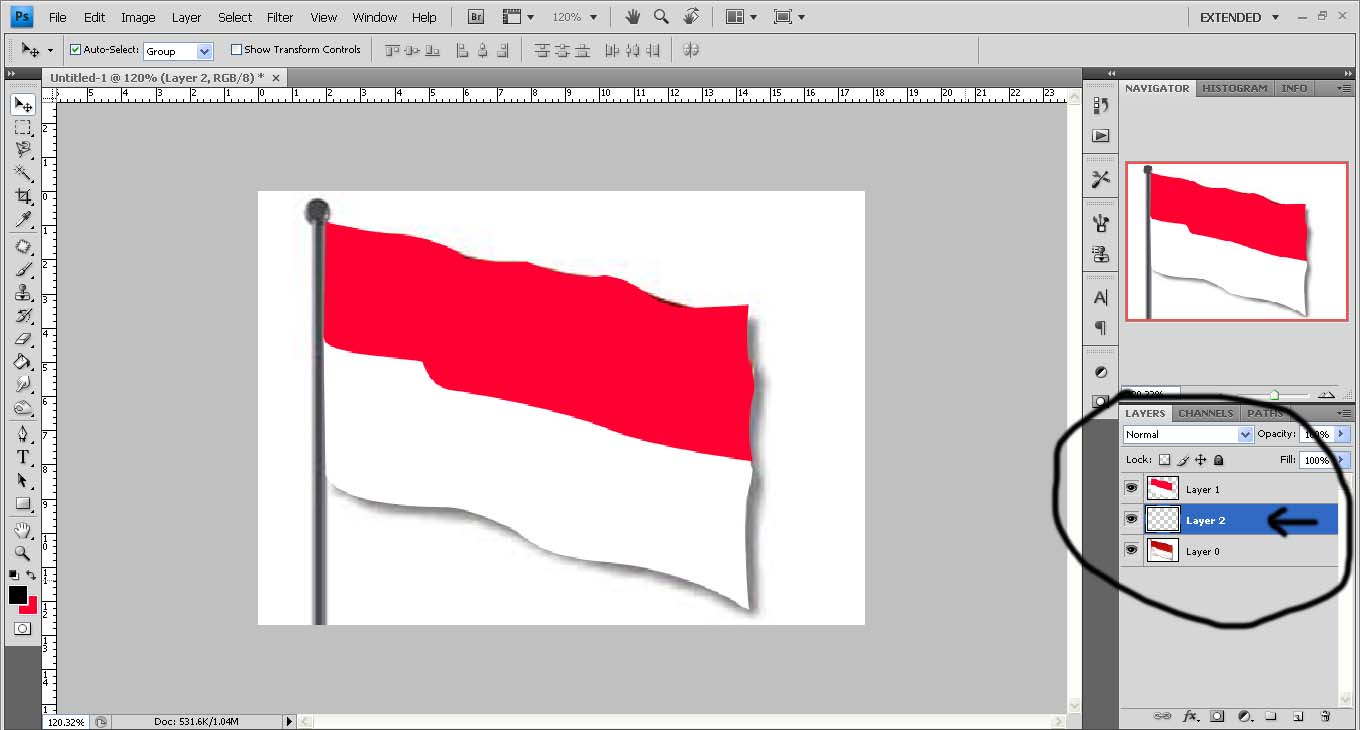Uncheck the Auto-Select checkbox
Image resolution: width=1360 pixels, height=730 pixels.
click(75, 49)
